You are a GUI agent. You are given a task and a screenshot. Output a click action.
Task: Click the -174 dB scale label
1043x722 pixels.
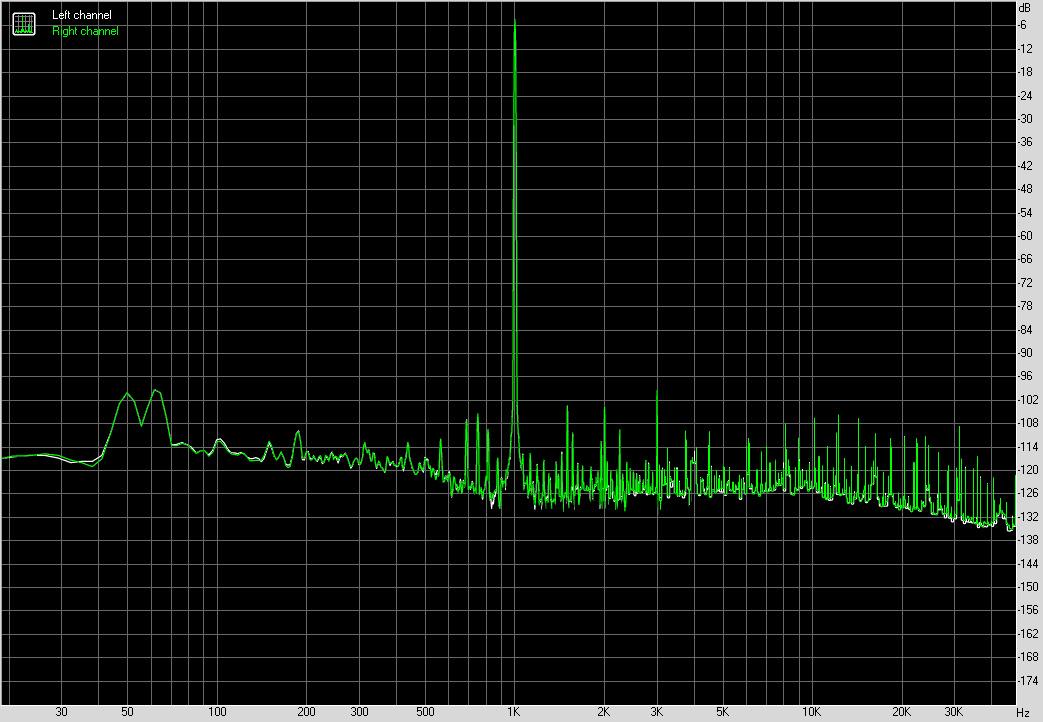point(1024,680)
